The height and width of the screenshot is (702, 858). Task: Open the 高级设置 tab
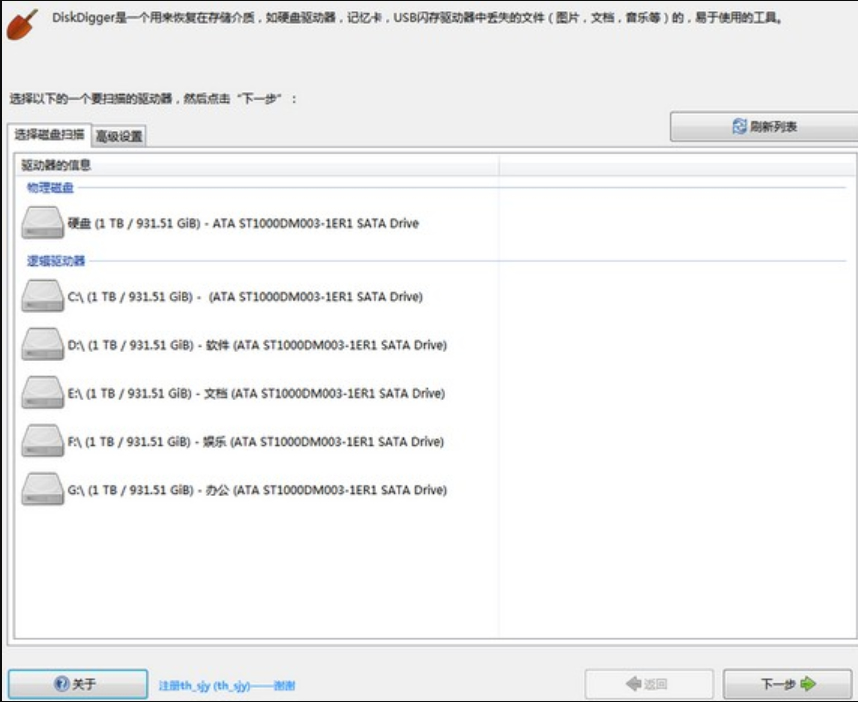point(119,136)
